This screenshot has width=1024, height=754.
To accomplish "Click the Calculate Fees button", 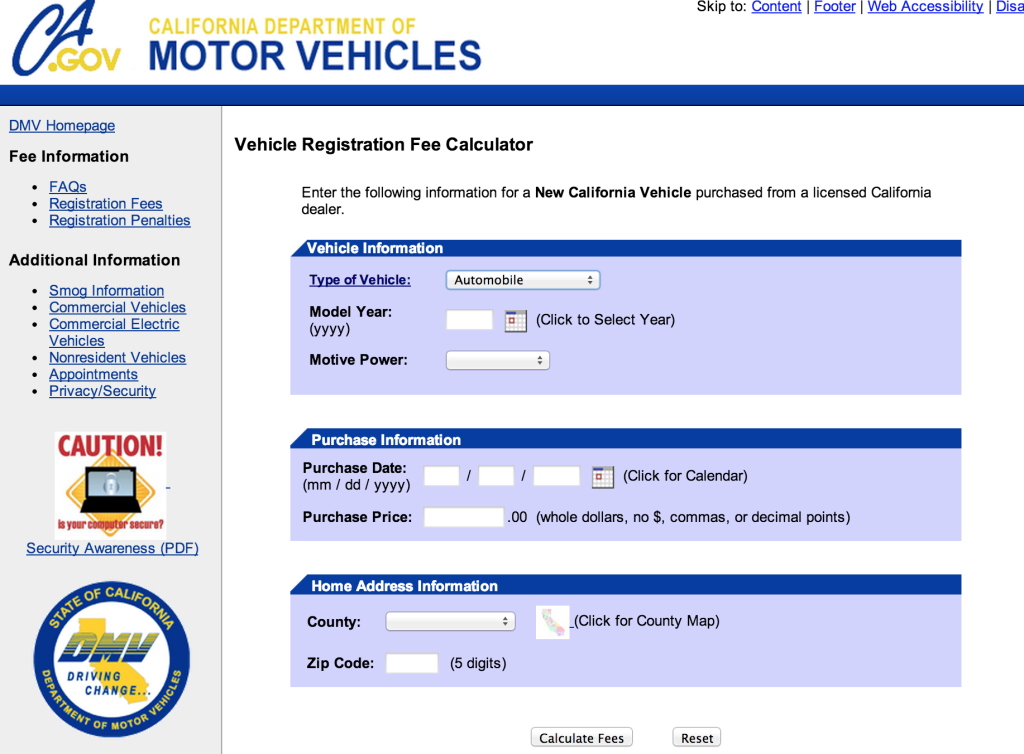I will (x=581, y=738).
